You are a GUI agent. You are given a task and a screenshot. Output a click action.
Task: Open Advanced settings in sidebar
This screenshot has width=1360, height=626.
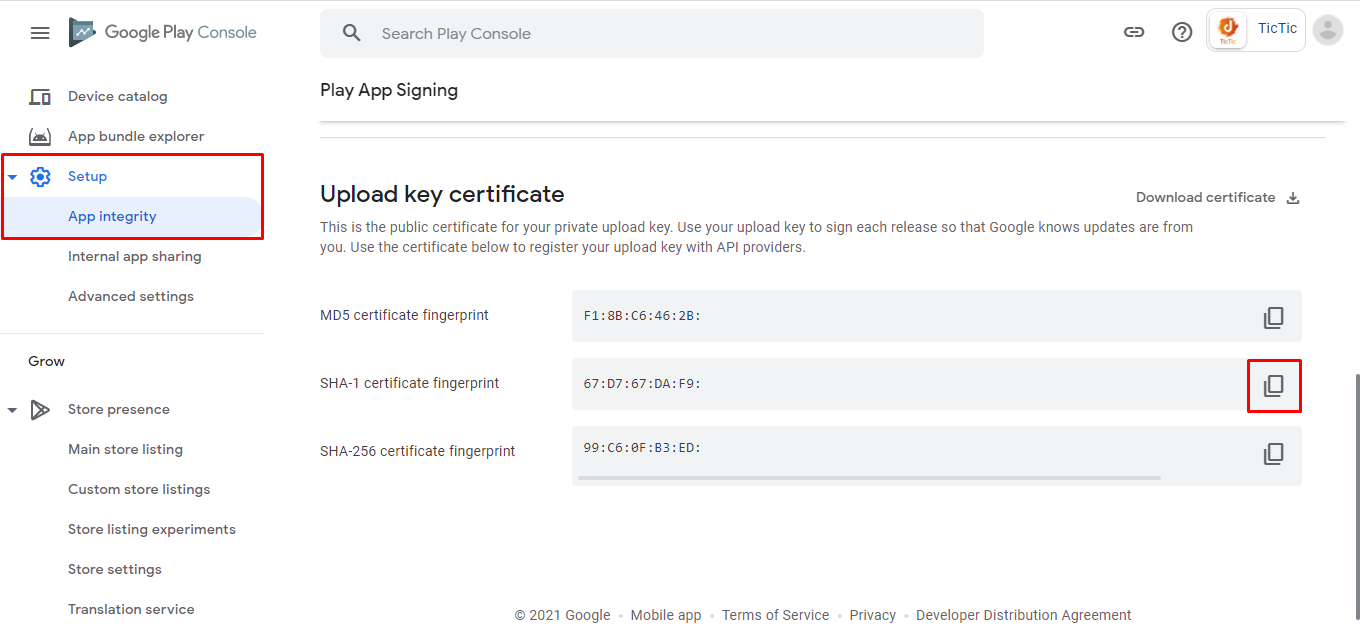(130, 297)
